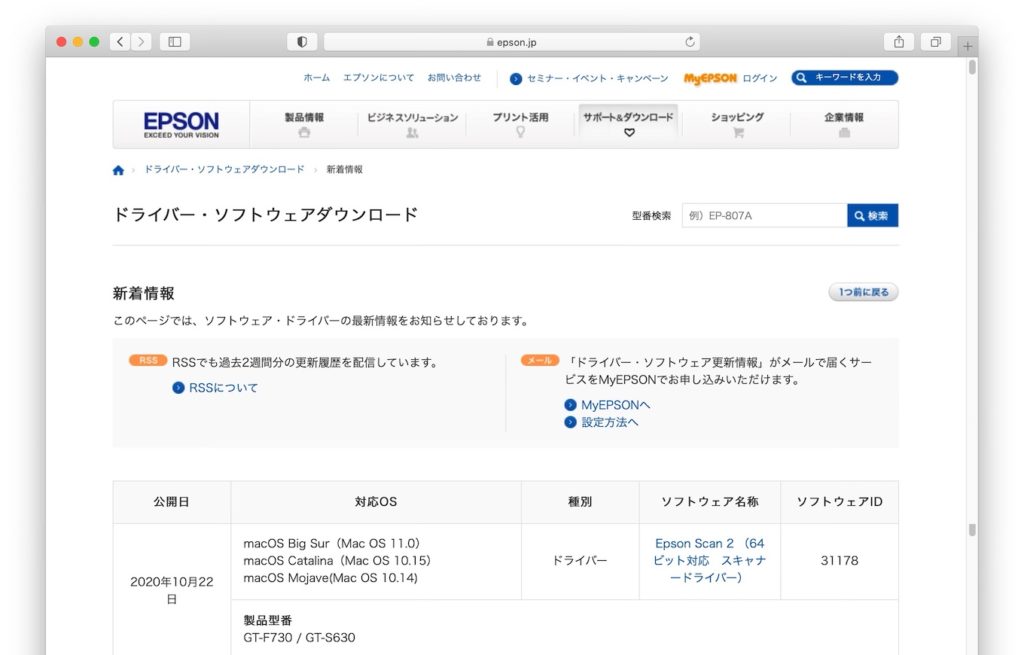Click the home icon in the breadcrumb trail
Viewport: 1024px width, 655px height.
118,169
